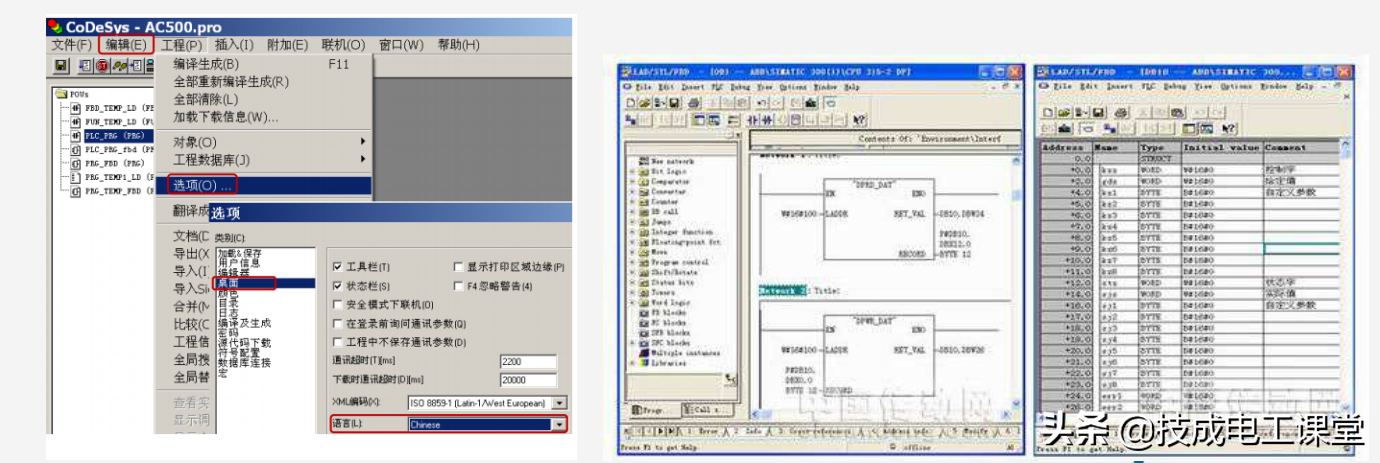Open Insert menu in left LAD/STL/FBD window
Image resolution: width=1380 pixels, height=463 pixels.
point(694,88)
